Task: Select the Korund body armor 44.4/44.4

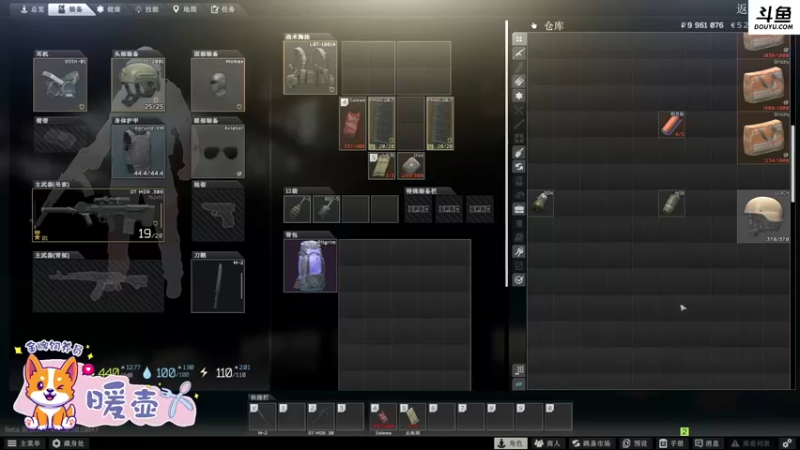Action: point(138,151)
